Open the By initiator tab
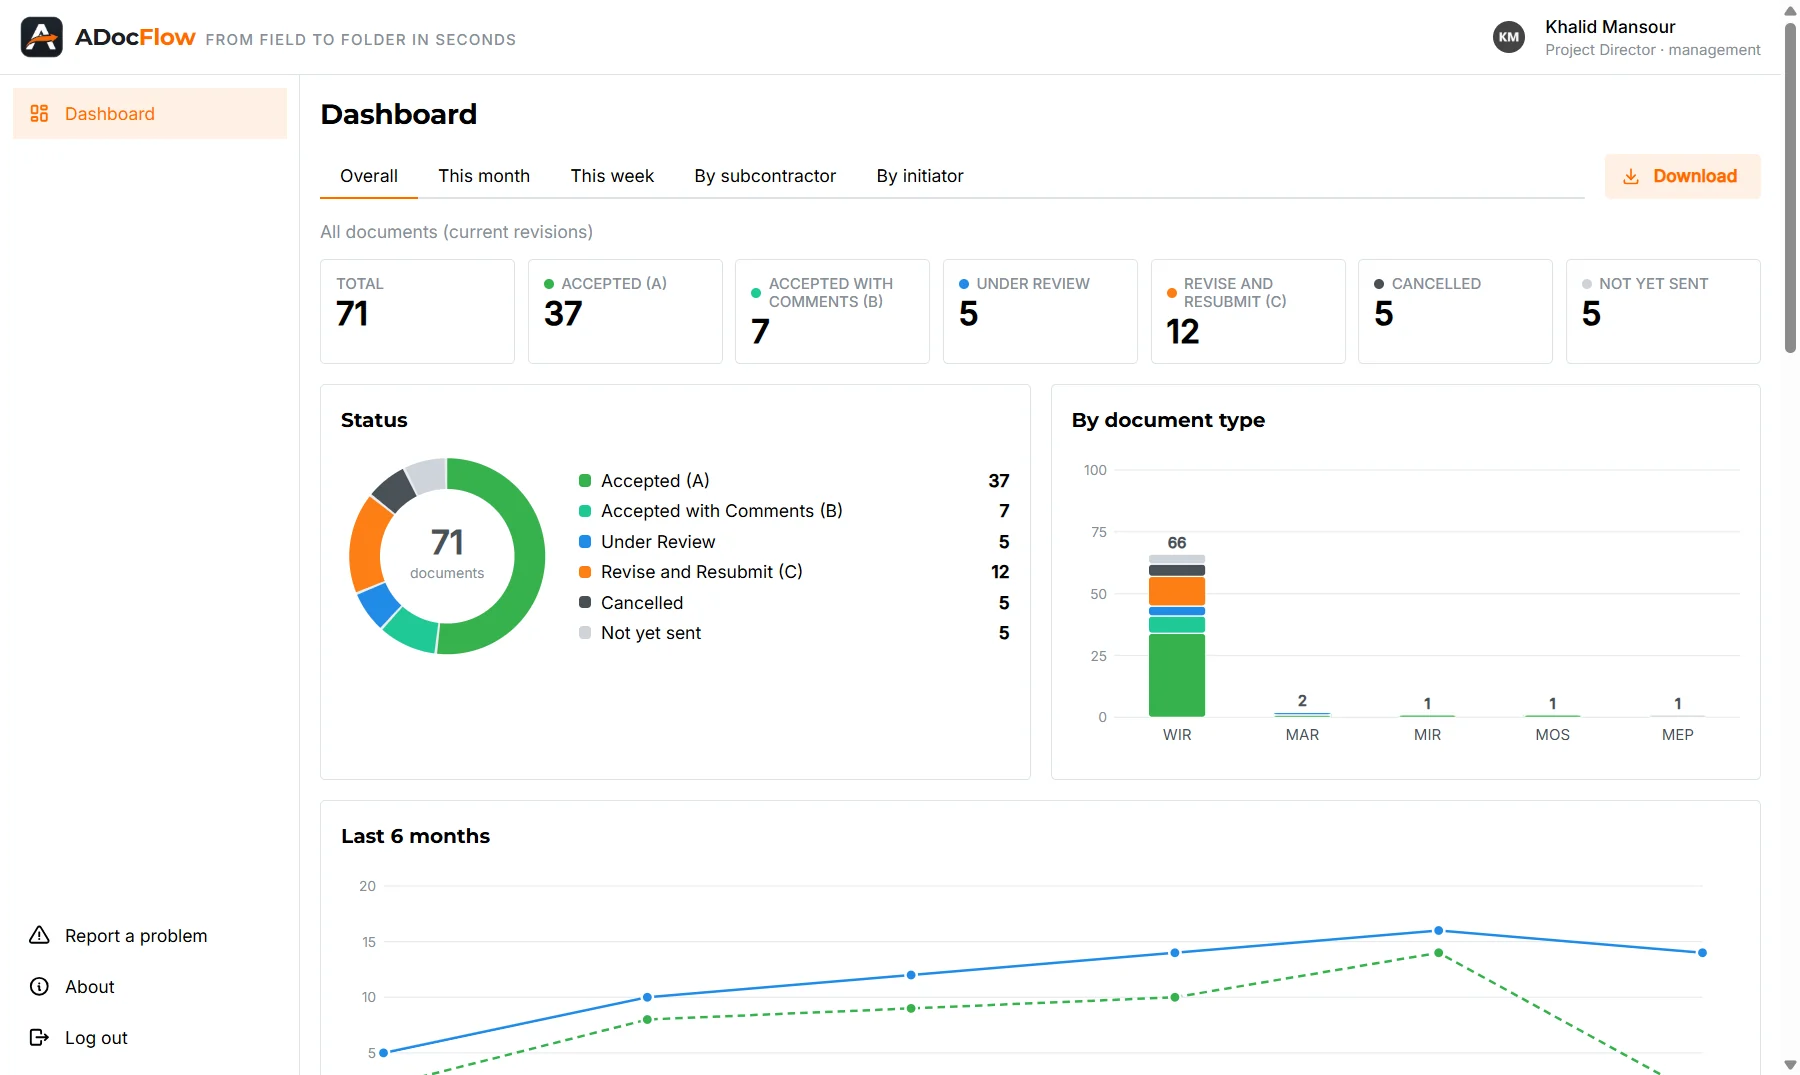The width and height of the screenshot is (1800, 1075). [920, 176]
